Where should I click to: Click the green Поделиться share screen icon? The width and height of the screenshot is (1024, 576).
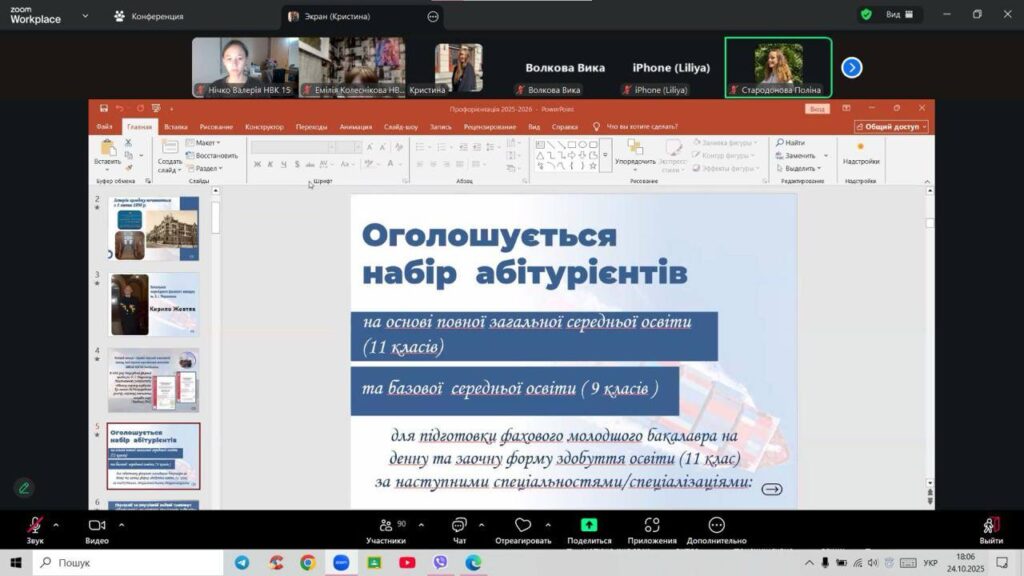tap(589, 525)
